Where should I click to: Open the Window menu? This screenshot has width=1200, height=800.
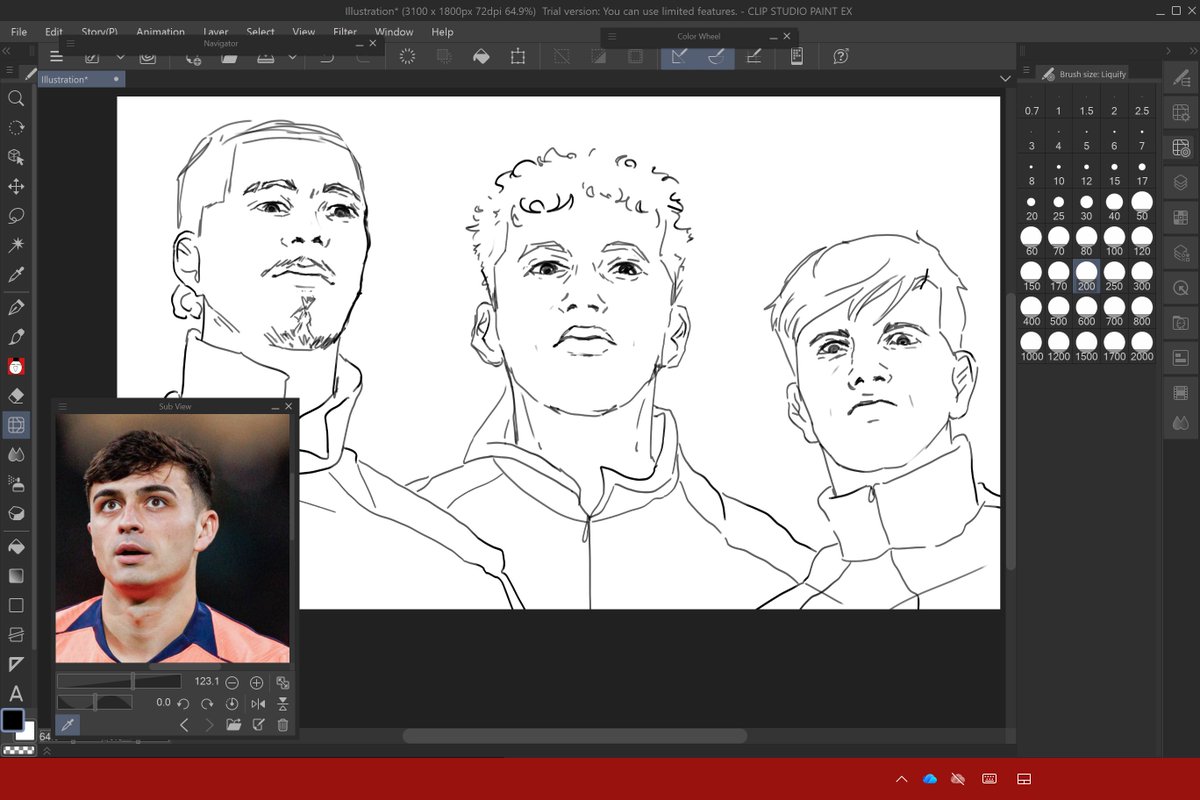[x=394, y=32]
